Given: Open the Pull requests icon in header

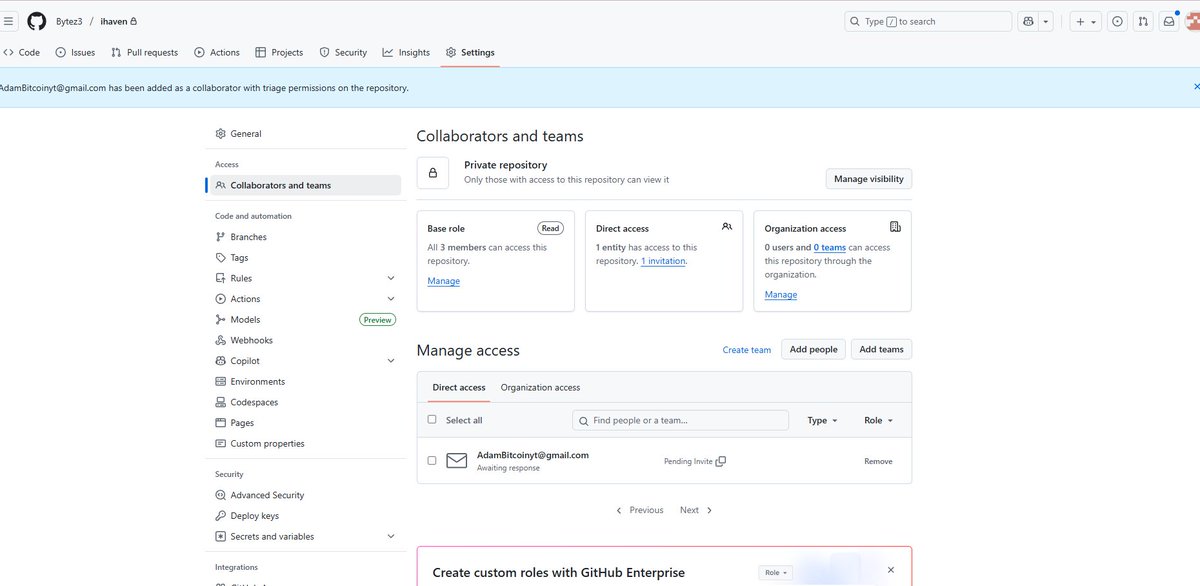Looking at the screenshot, I should point(1143,21).
